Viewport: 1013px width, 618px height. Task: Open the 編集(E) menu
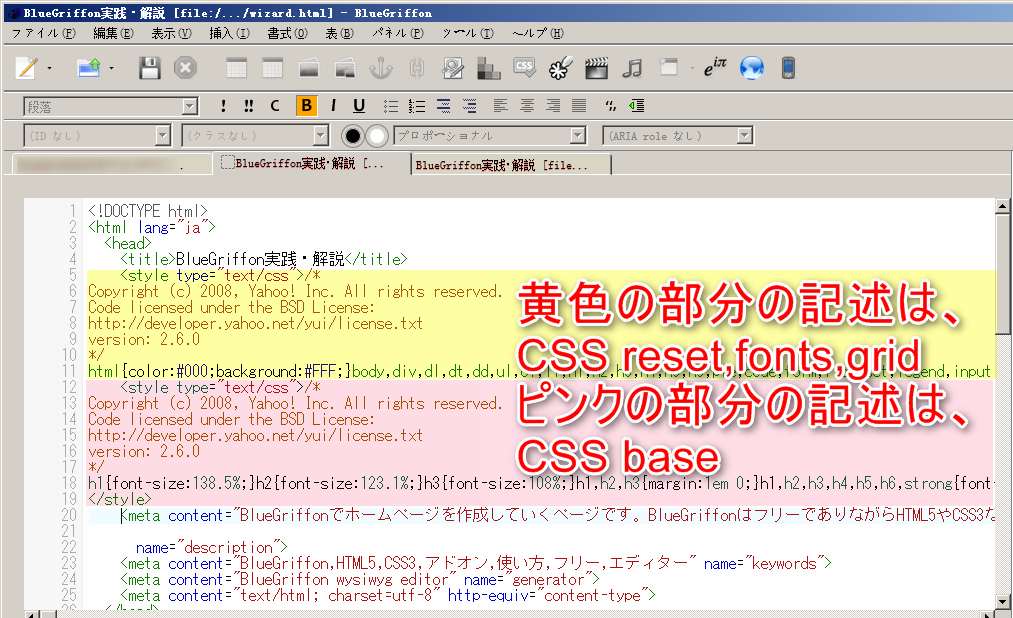[113, 33]
